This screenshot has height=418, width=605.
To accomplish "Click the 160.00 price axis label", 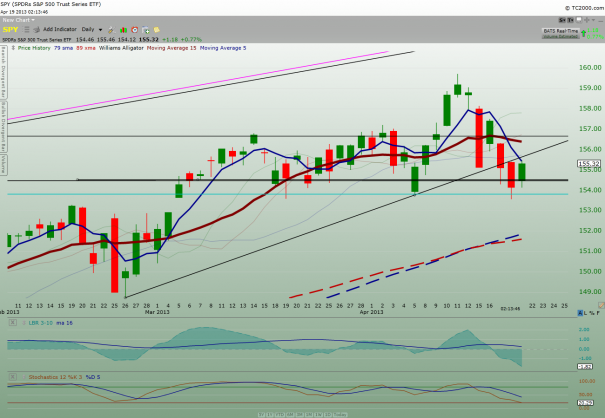I will coord(590,68).
